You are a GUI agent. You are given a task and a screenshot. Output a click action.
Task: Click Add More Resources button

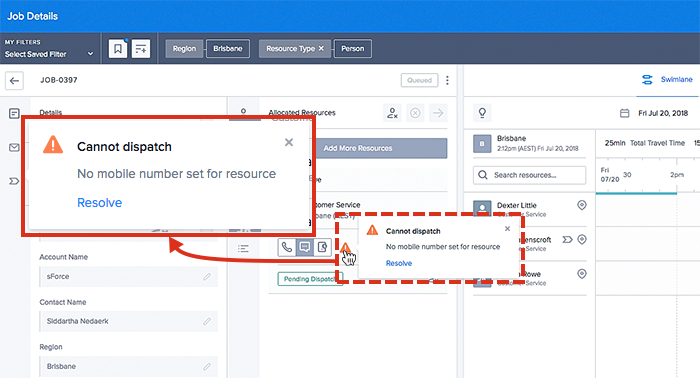click(358, 148)
